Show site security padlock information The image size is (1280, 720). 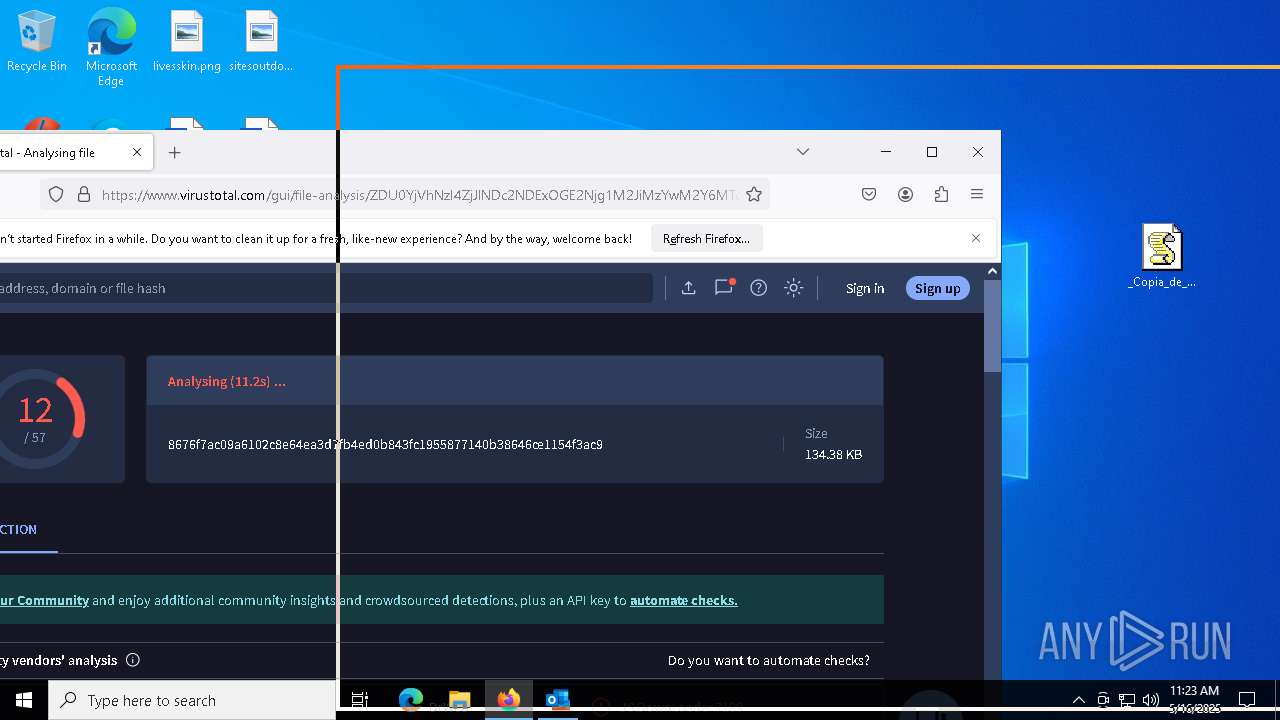(x=84, y=195)
